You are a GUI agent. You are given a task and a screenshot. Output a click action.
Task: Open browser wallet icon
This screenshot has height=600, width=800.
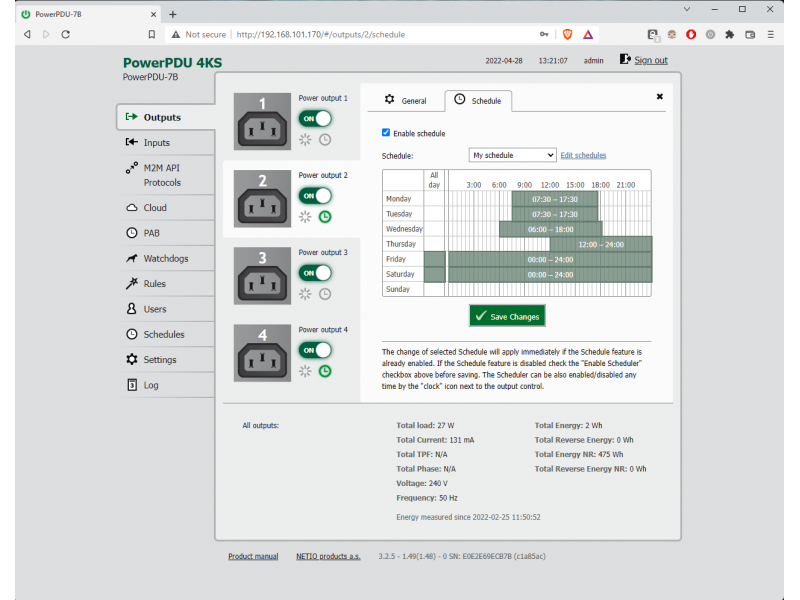[x=750, y=34]
